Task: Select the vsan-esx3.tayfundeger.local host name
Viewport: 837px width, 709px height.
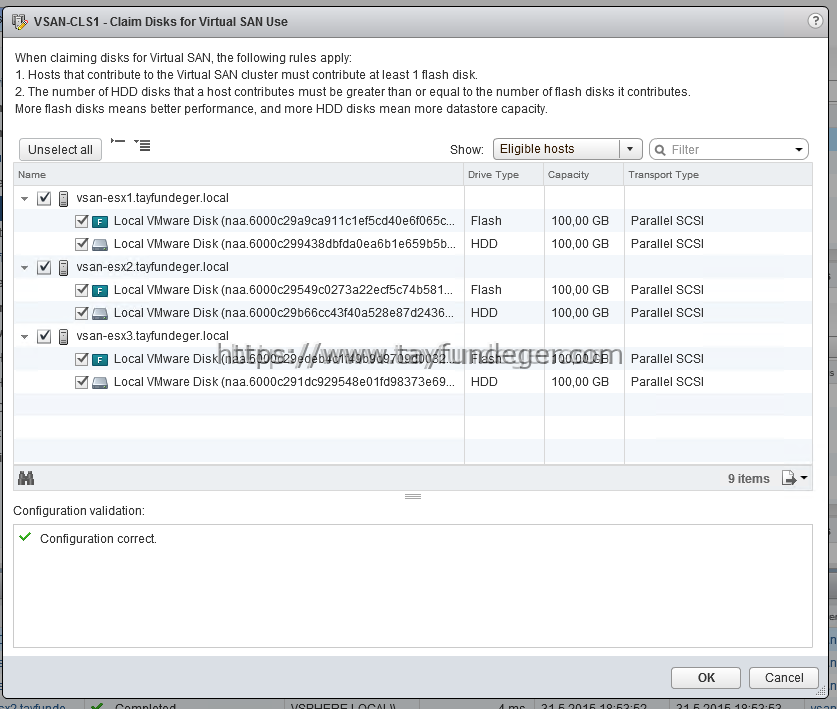Action: pos(152,336)
